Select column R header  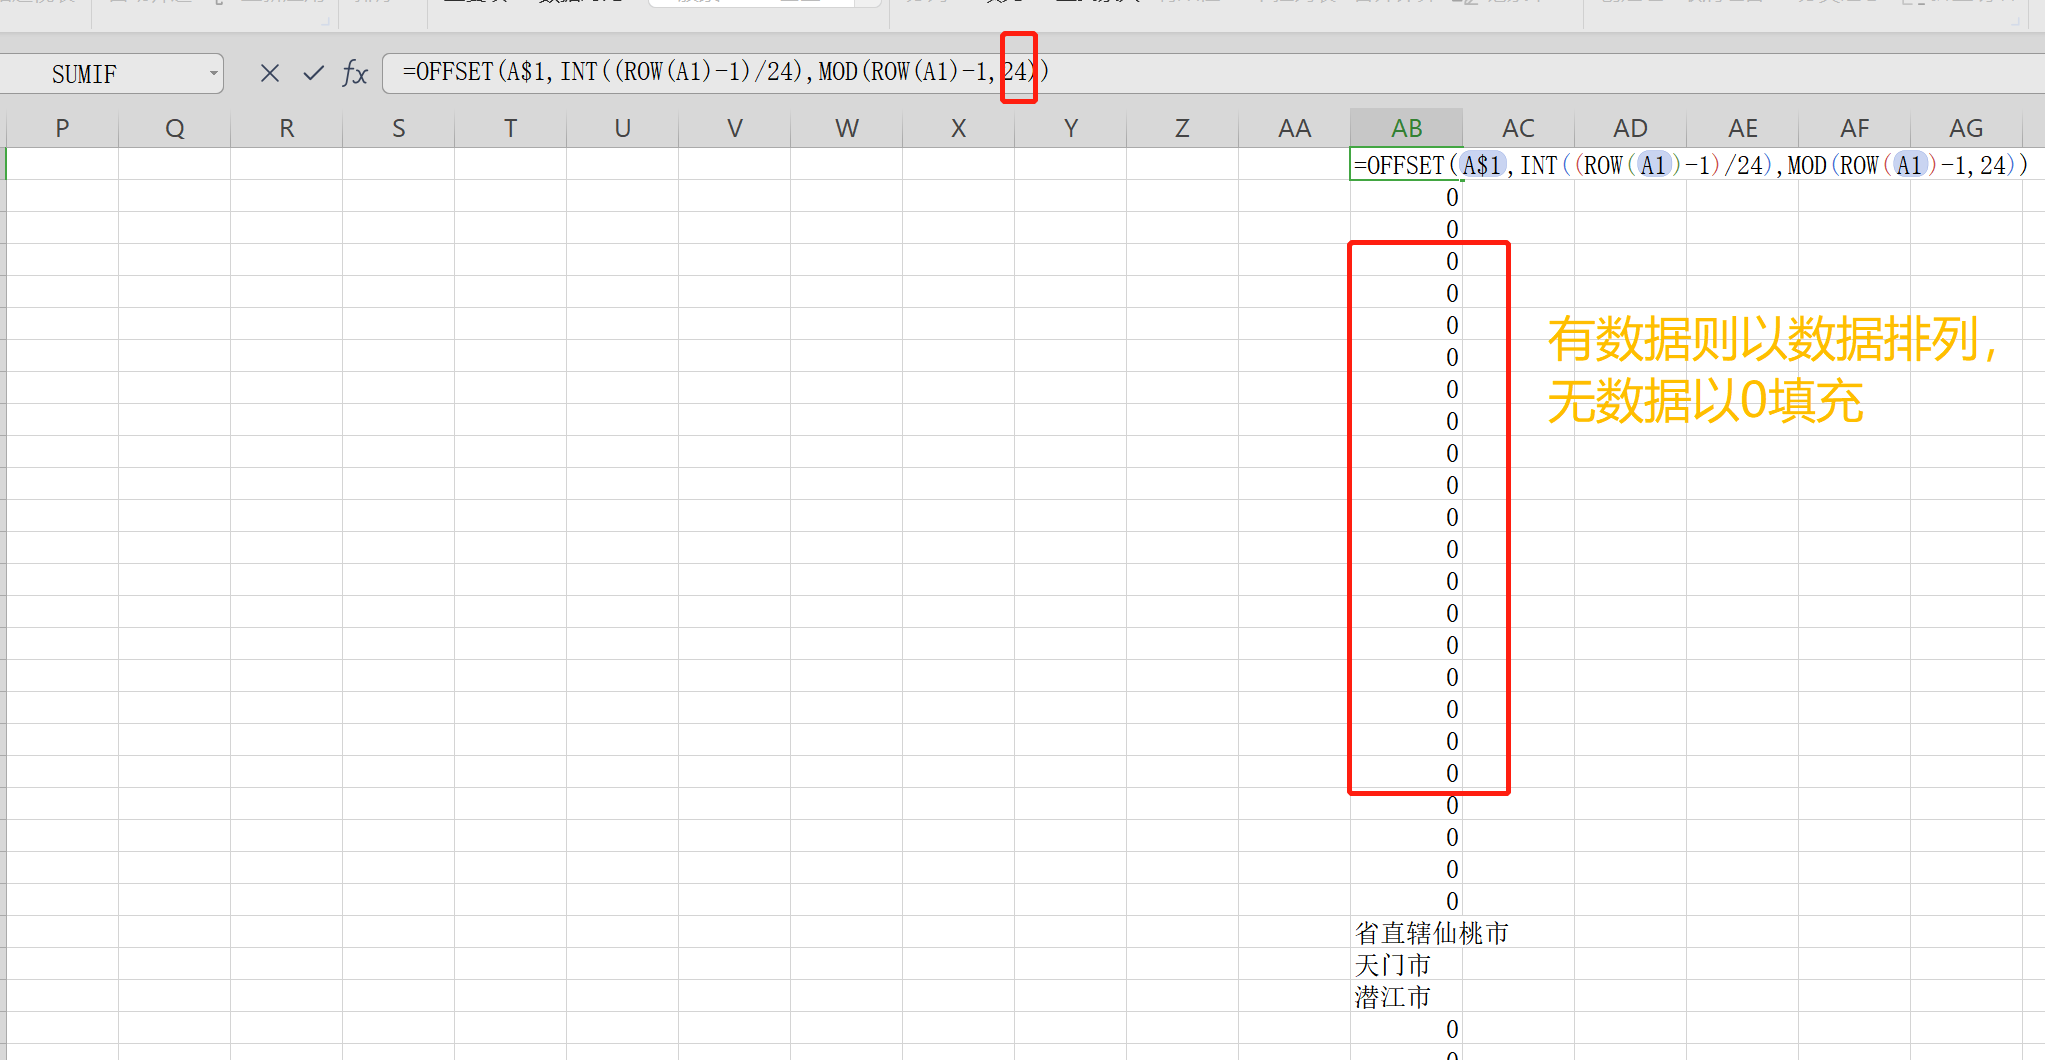coord(286,128)
